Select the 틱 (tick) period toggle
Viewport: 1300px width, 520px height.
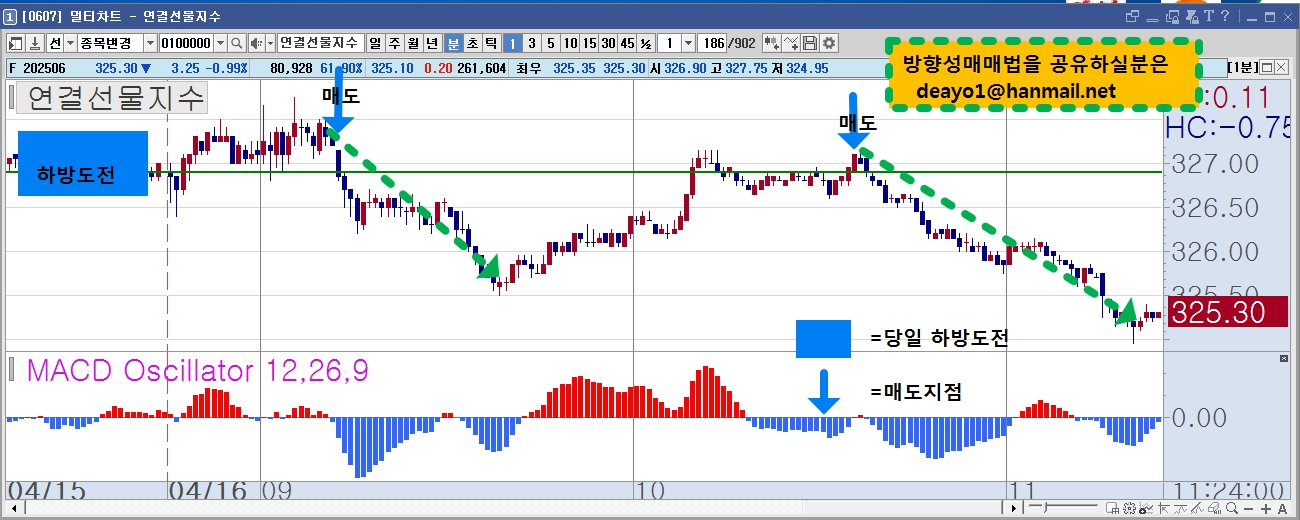click(491, 43)
